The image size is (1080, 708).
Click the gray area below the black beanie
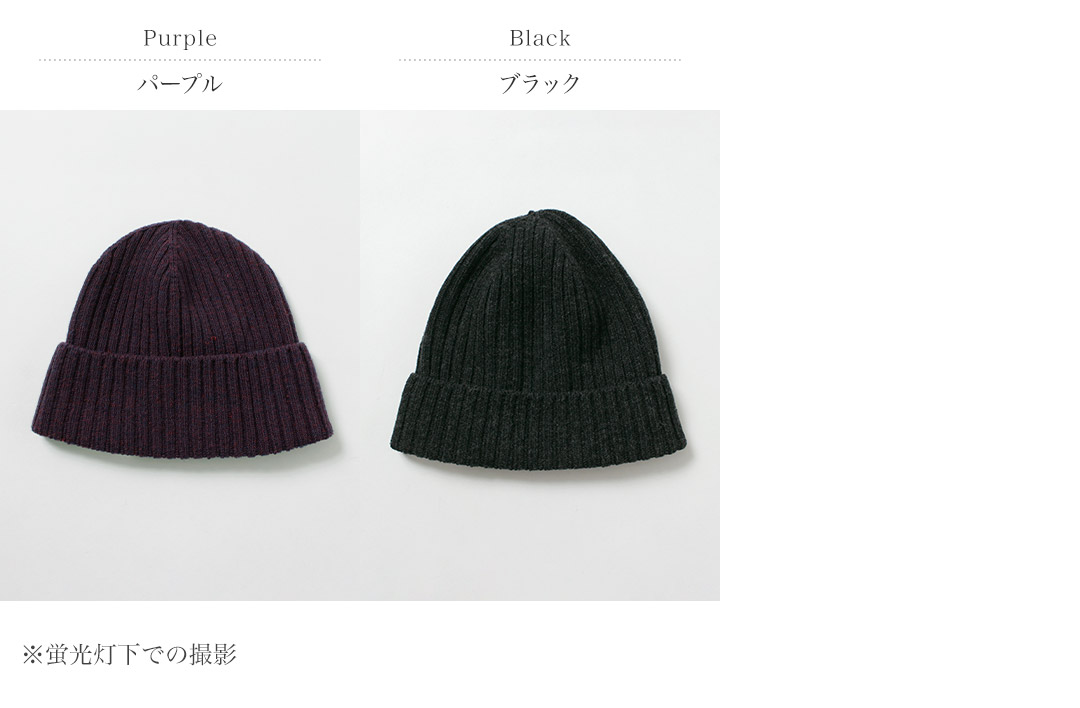(x=540, y=539)
